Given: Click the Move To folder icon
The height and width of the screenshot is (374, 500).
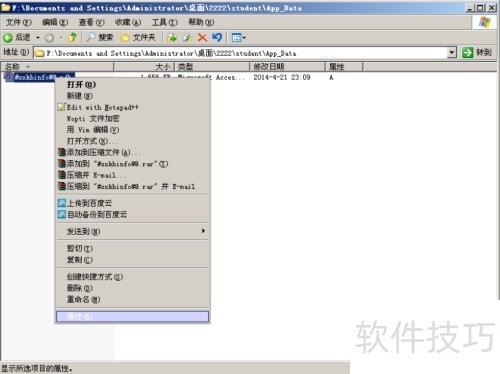Looking at the screenshot, I should [172, 38].
